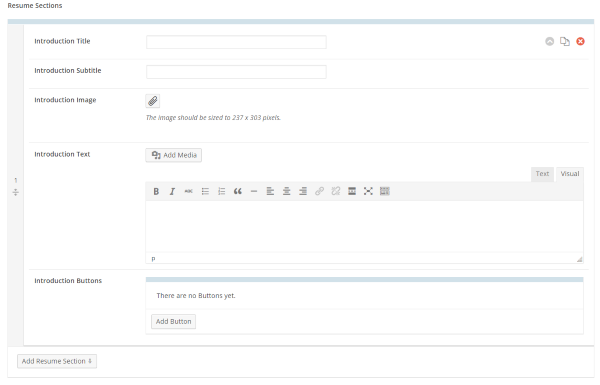The width and height of the screenshot is (600, 385).
Task: Center align the text
Action: pos(286,191)
